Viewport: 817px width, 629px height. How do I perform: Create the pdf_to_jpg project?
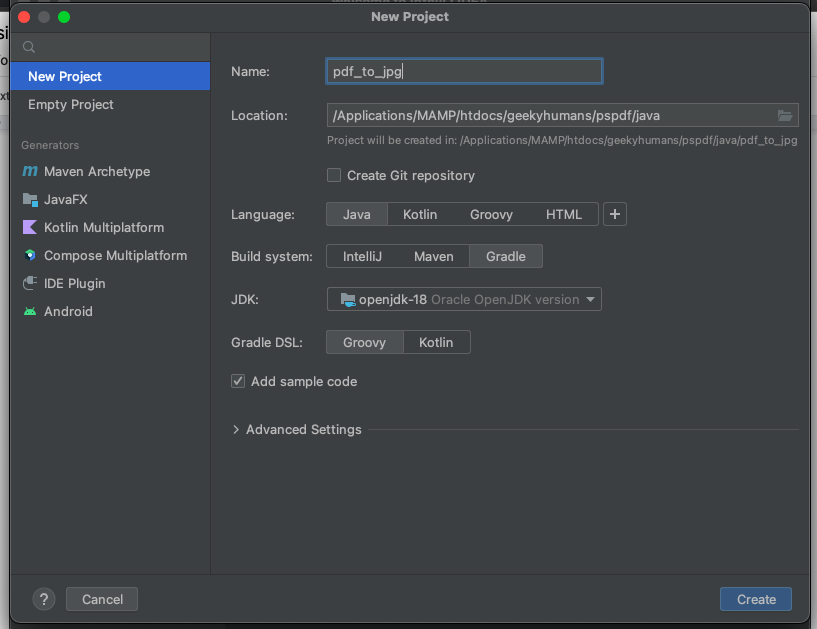(x=755, y=599)
